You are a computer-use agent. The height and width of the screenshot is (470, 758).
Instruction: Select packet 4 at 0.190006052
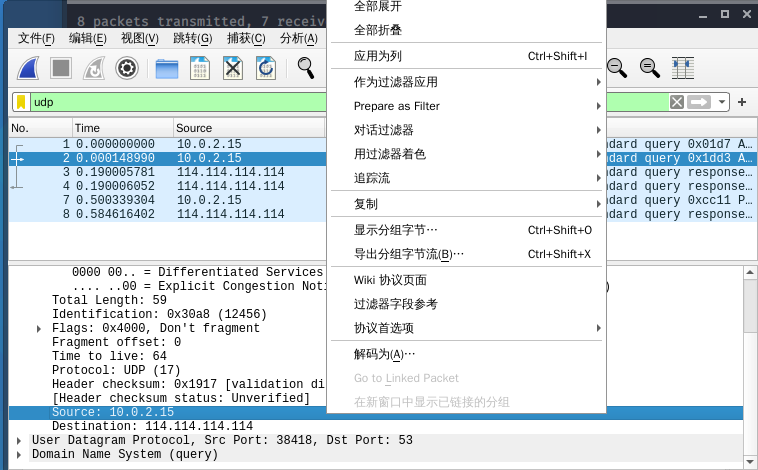[167, 186]
